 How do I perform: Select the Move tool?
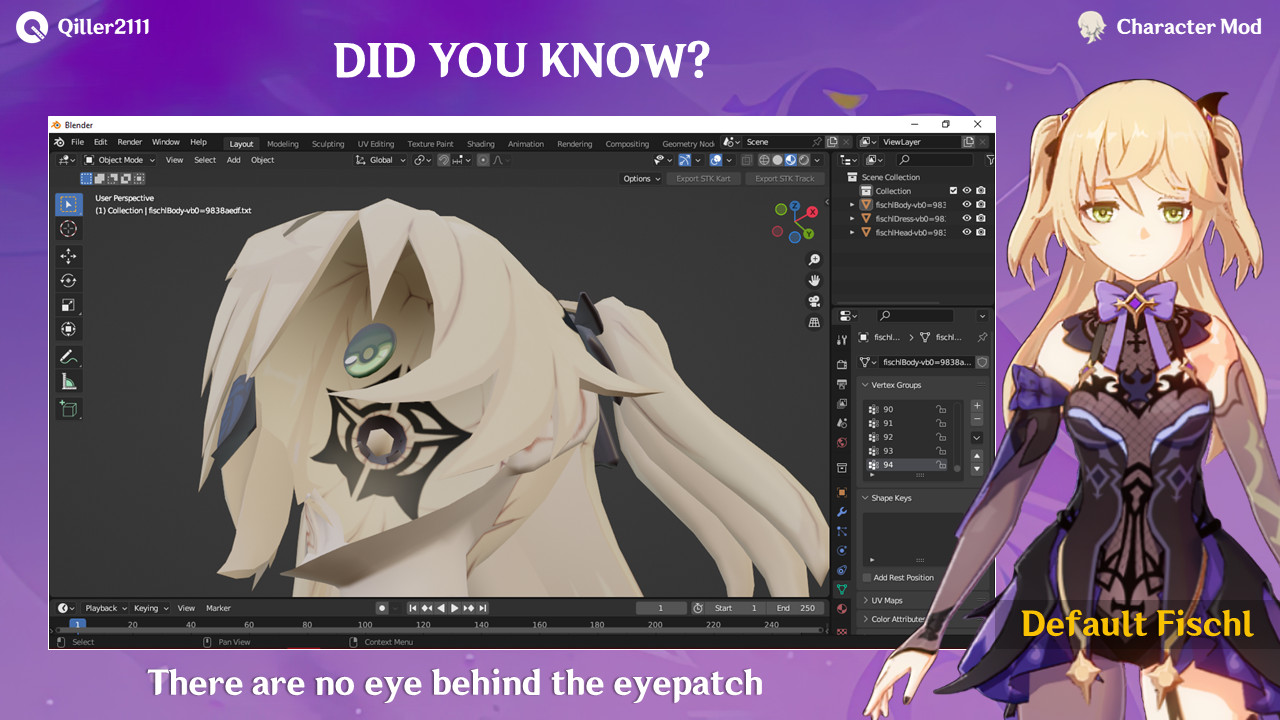pos(68,257)
